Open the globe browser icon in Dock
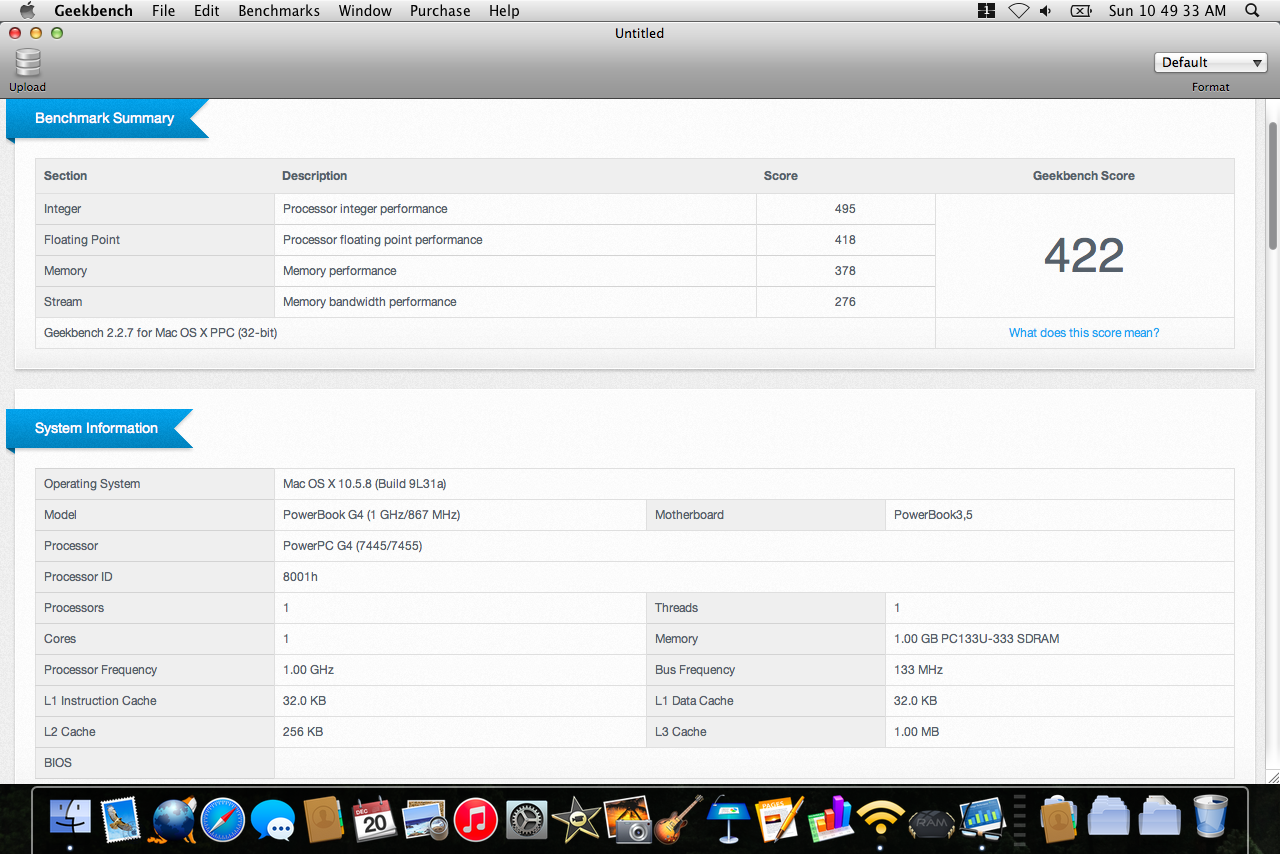The height and width of the screenshot is (854, 1280). [172, 820]
